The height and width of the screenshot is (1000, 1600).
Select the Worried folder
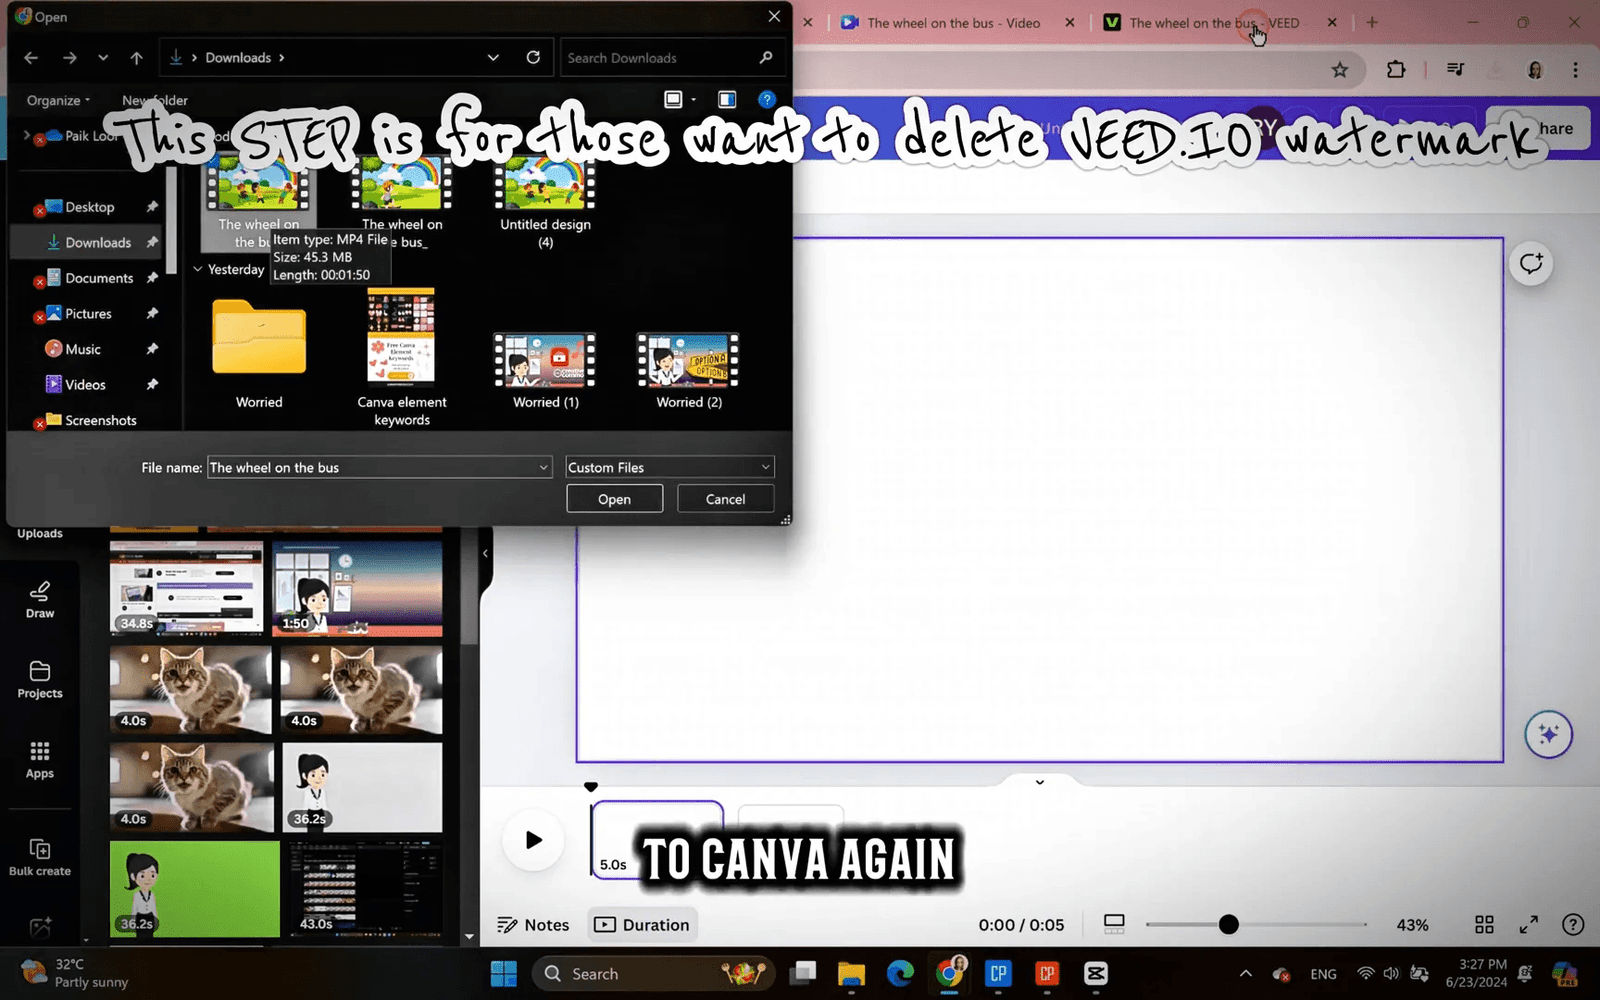point(259,354)
